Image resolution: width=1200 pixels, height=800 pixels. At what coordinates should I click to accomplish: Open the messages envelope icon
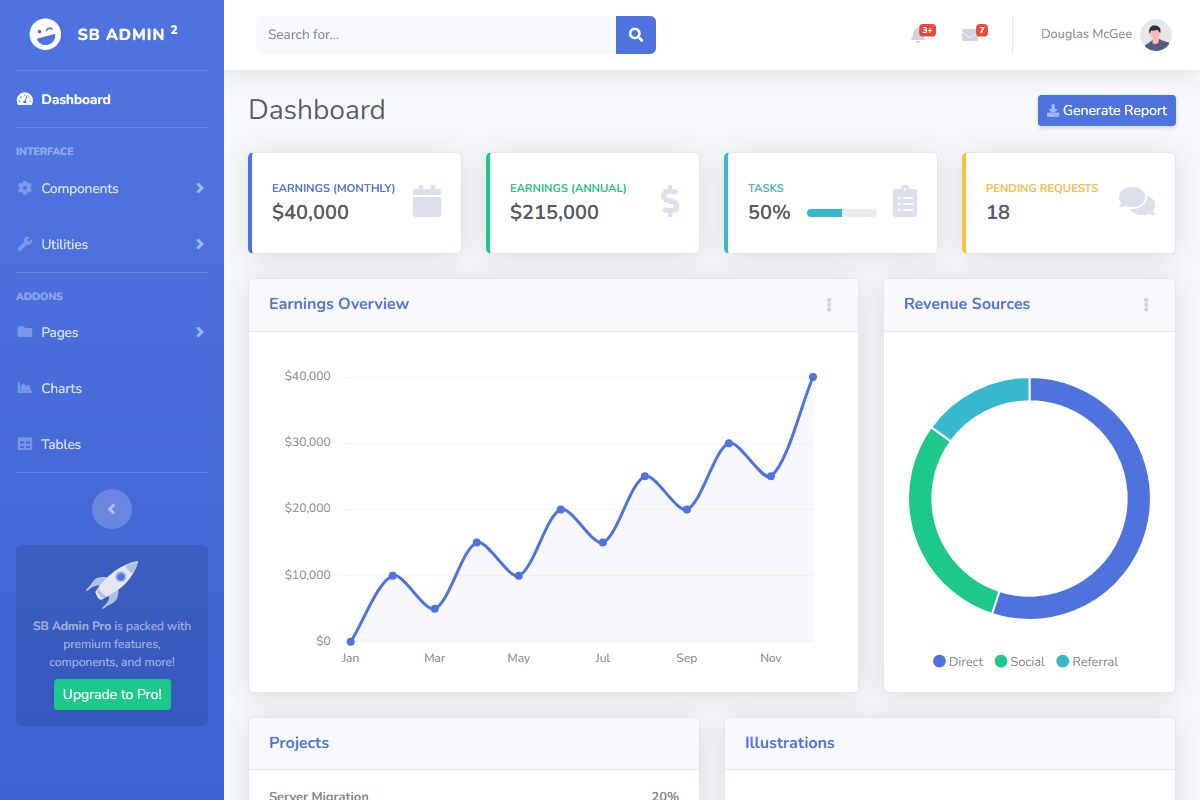[x=970, y=35]
